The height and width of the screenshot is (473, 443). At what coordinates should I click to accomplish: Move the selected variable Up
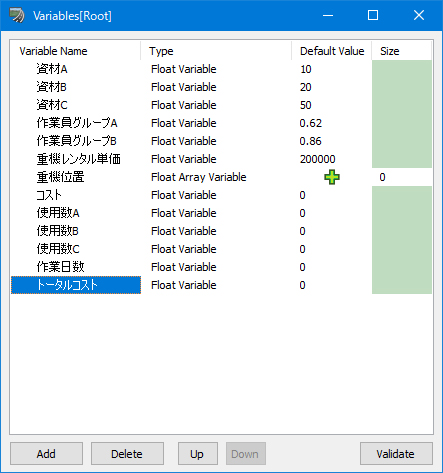point(197,454)
